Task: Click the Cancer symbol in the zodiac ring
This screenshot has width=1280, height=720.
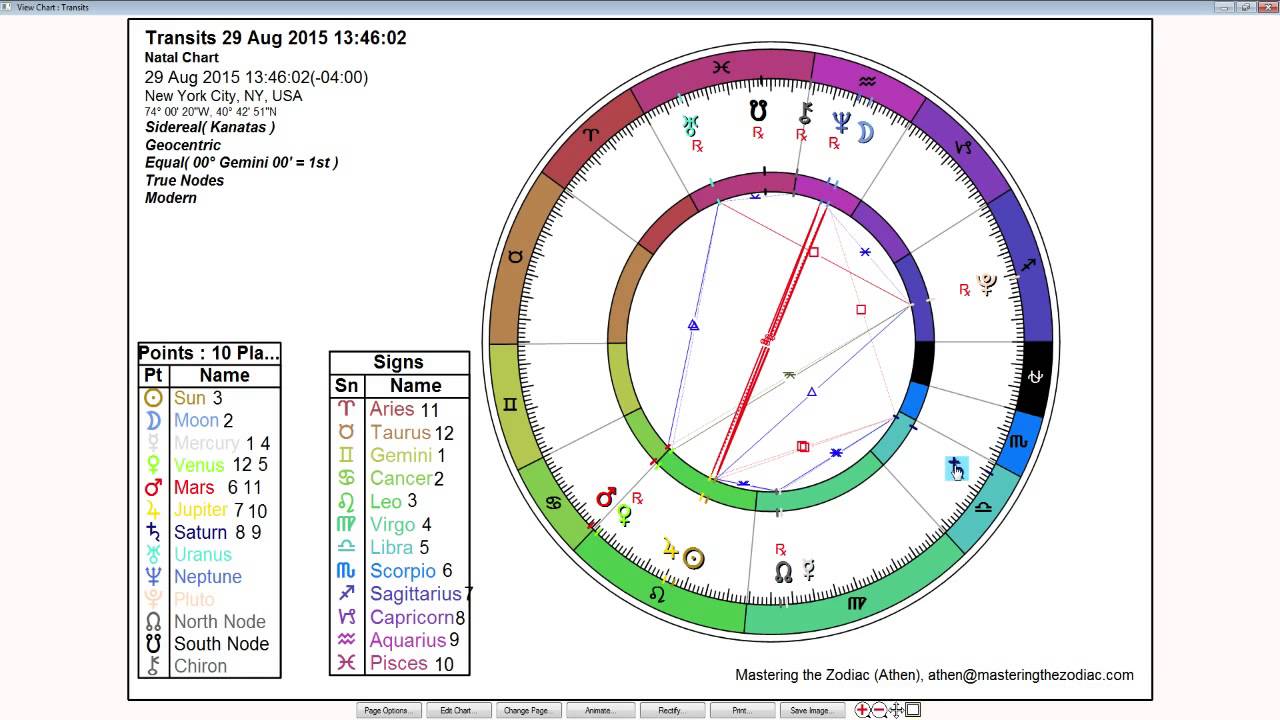Action: click(552, 503)
